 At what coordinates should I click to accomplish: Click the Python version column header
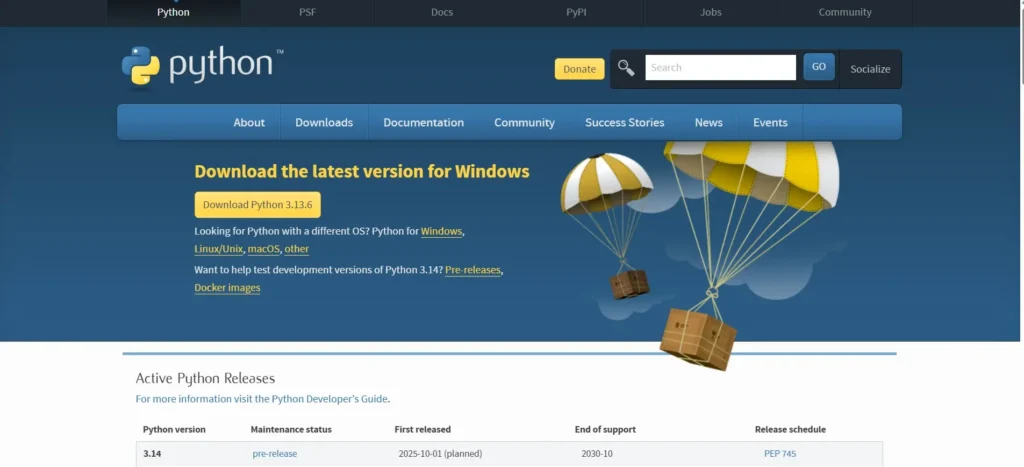pos(174,430)
